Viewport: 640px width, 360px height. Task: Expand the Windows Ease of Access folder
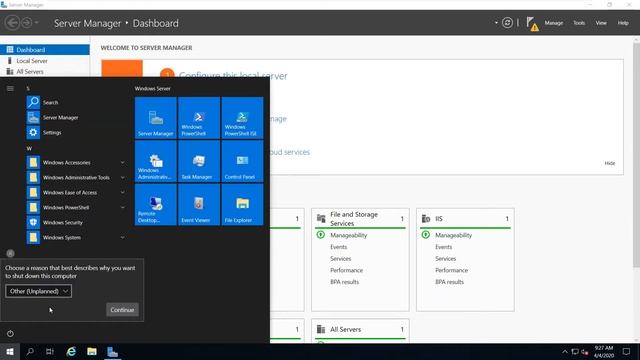click(x=76, y=192)
